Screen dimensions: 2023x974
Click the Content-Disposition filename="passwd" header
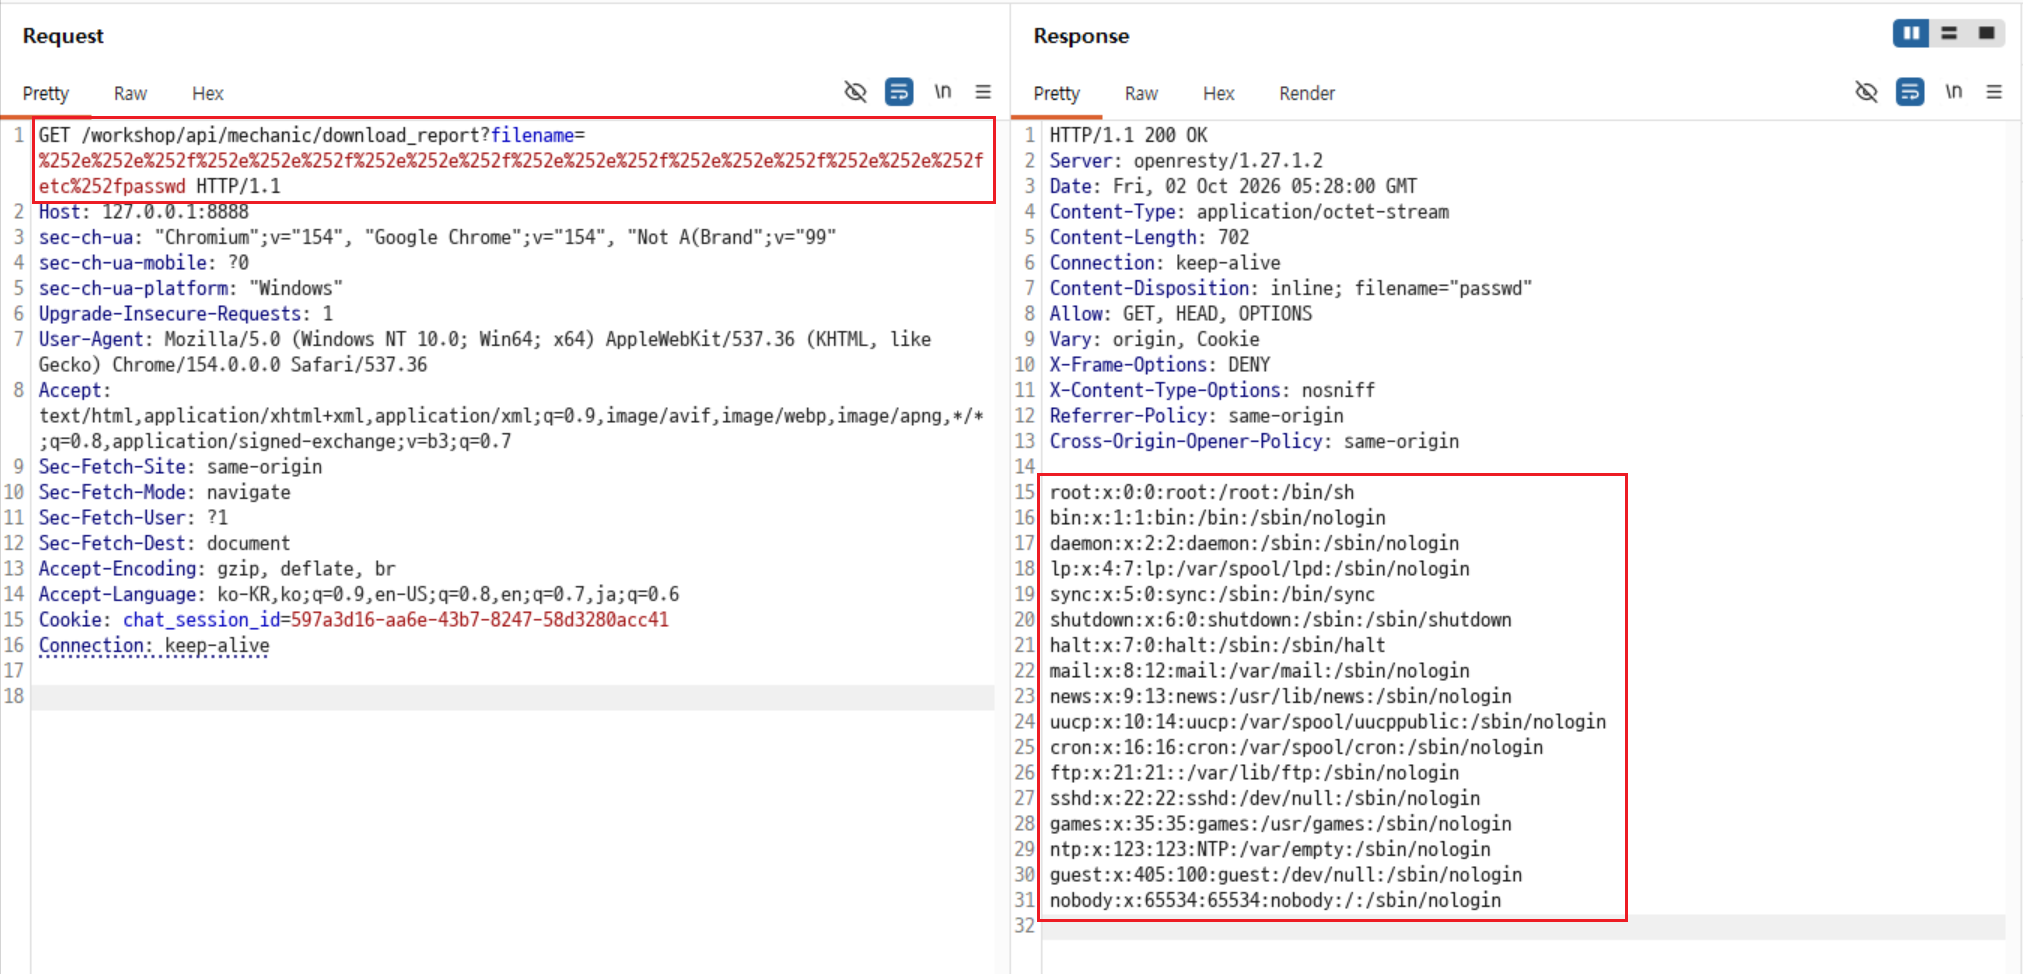pyautogui.click(x=1291, y=288)
